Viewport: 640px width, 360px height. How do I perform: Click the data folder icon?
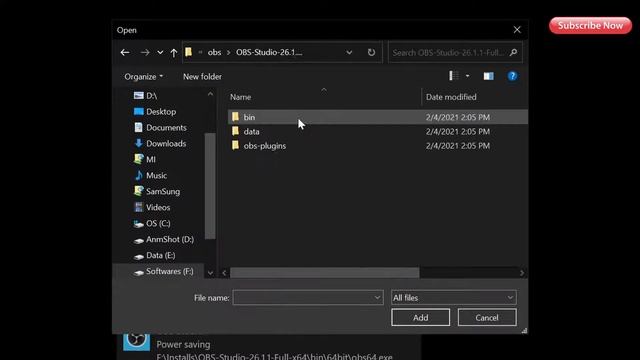coord(235,131)
